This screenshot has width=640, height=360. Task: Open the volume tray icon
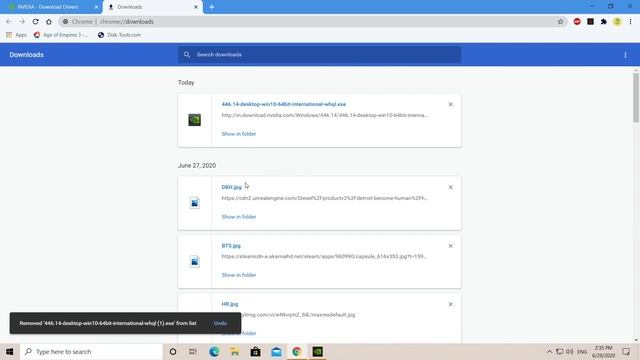pyautogui.click(x=570, y=351)
